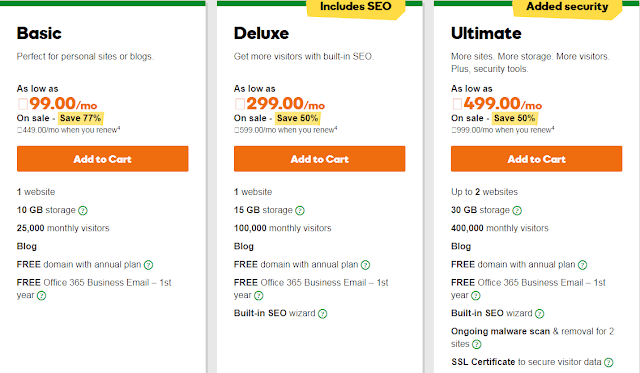Click Deluxe plan Save 50% label
This screenshot has height=373, width=640.
(298, 118)
